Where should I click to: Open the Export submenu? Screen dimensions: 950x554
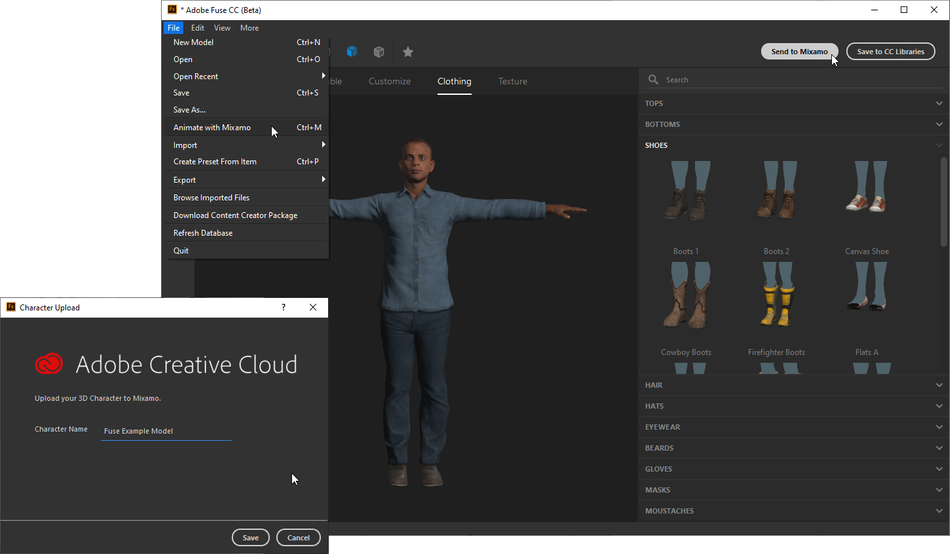247,180
